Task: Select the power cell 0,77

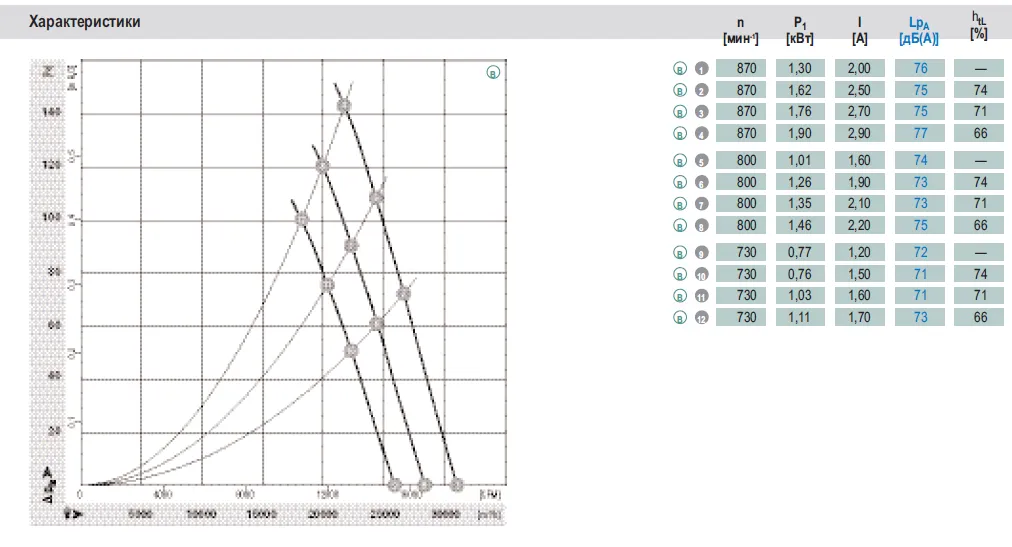Action: pos(800,253)
